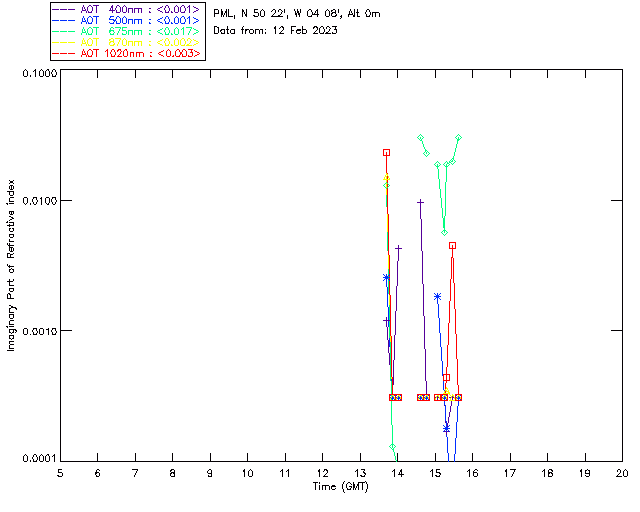Click the station text 'PML, N 50 22'

(x=249, y=13)
